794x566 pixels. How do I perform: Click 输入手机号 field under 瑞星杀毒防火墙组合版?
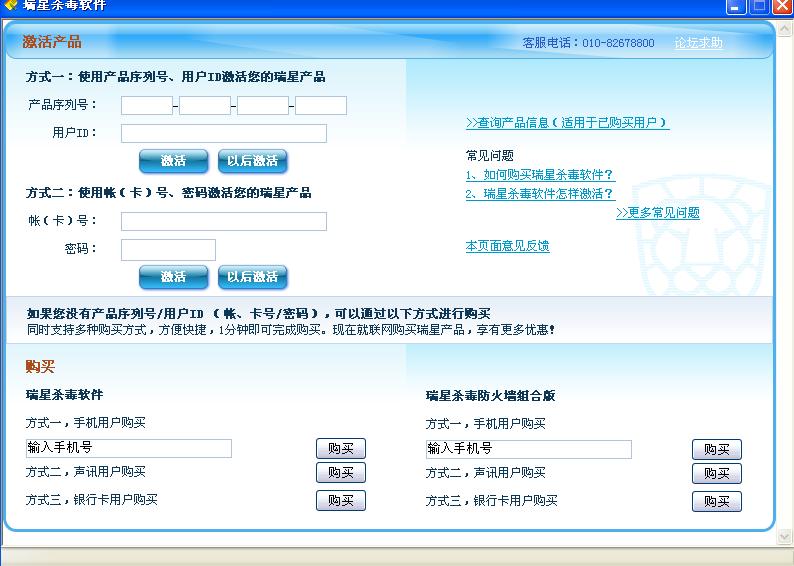click(x=529, y=449)
